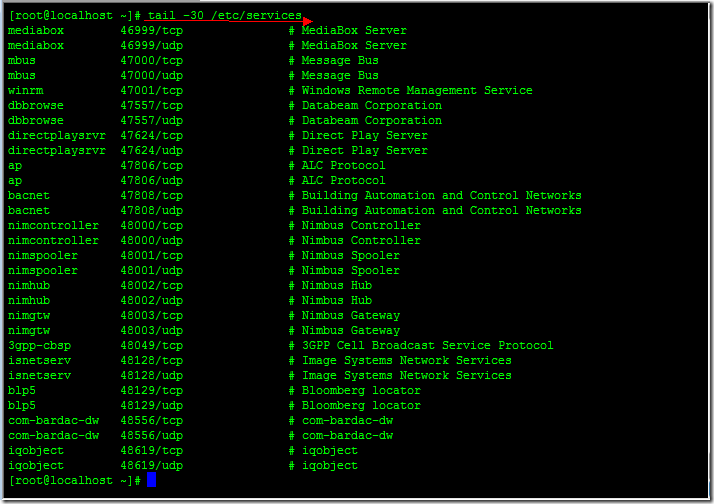Click port 48556/udp
The height and width of the screenshot is (504, 714).
pyautogui.click(x=152, y=436)
